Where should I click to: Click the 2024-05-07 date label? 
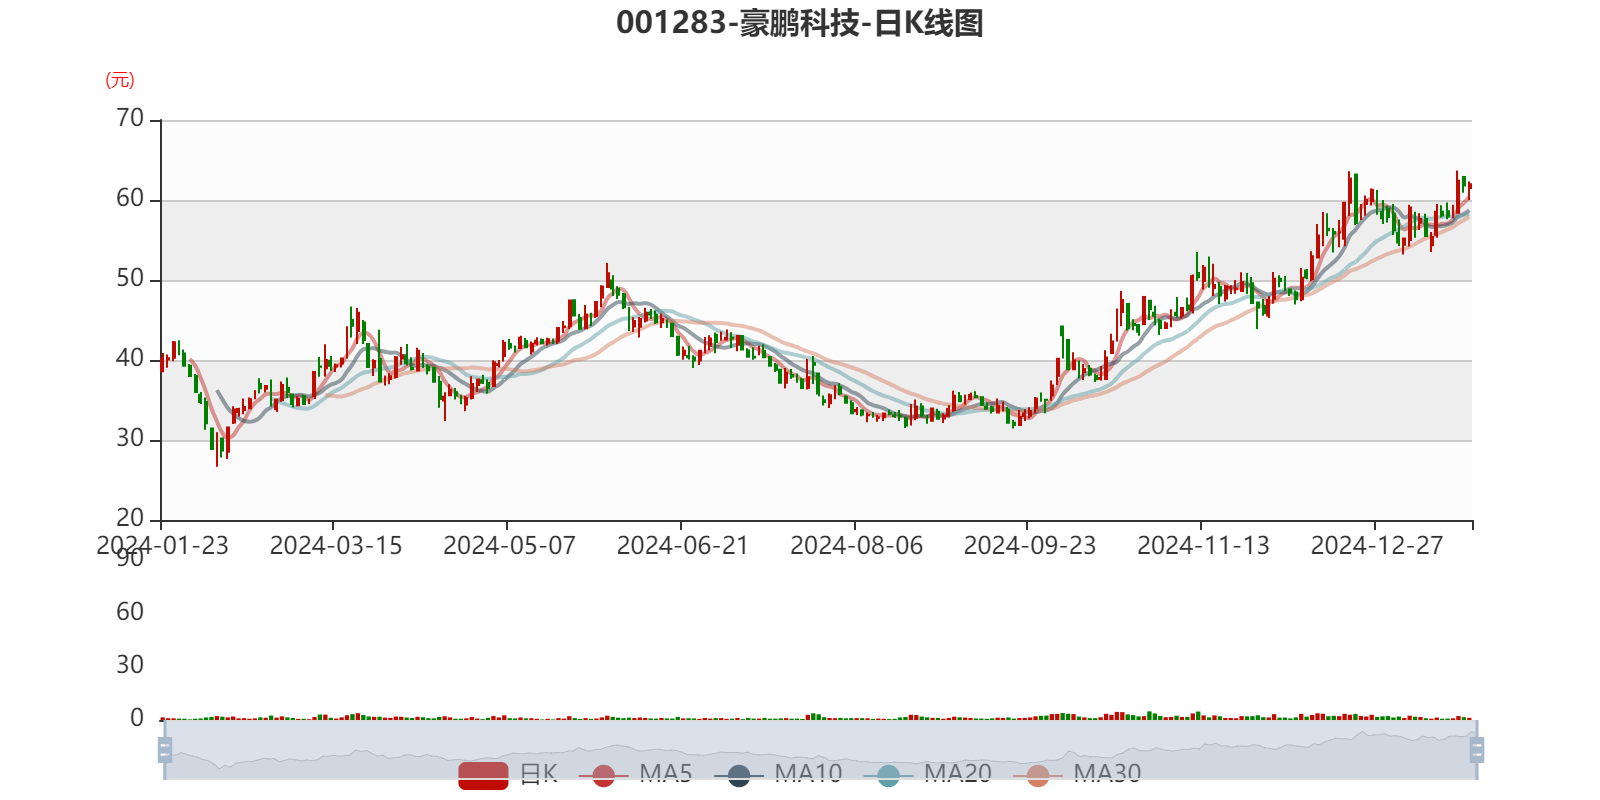[x=509, y=546]
